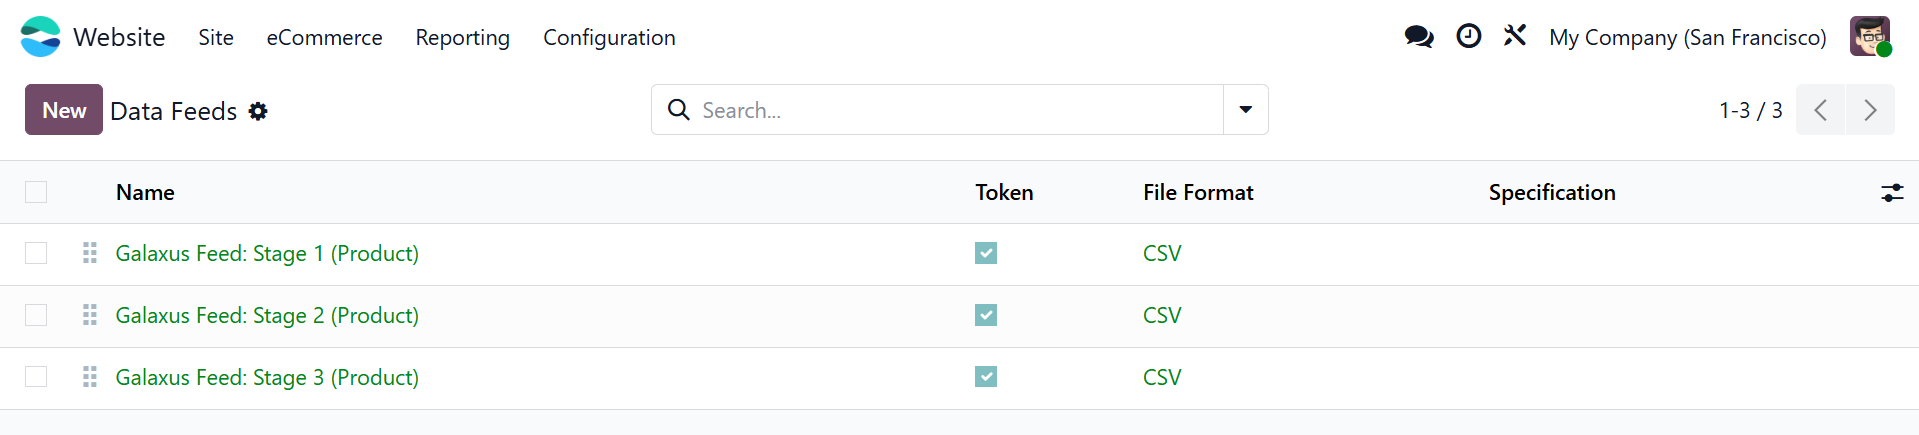Image resolution: width=1919 pixels, height=435 pixels.
Task: Go to previous page arrow
Action: coord(1821,110)
